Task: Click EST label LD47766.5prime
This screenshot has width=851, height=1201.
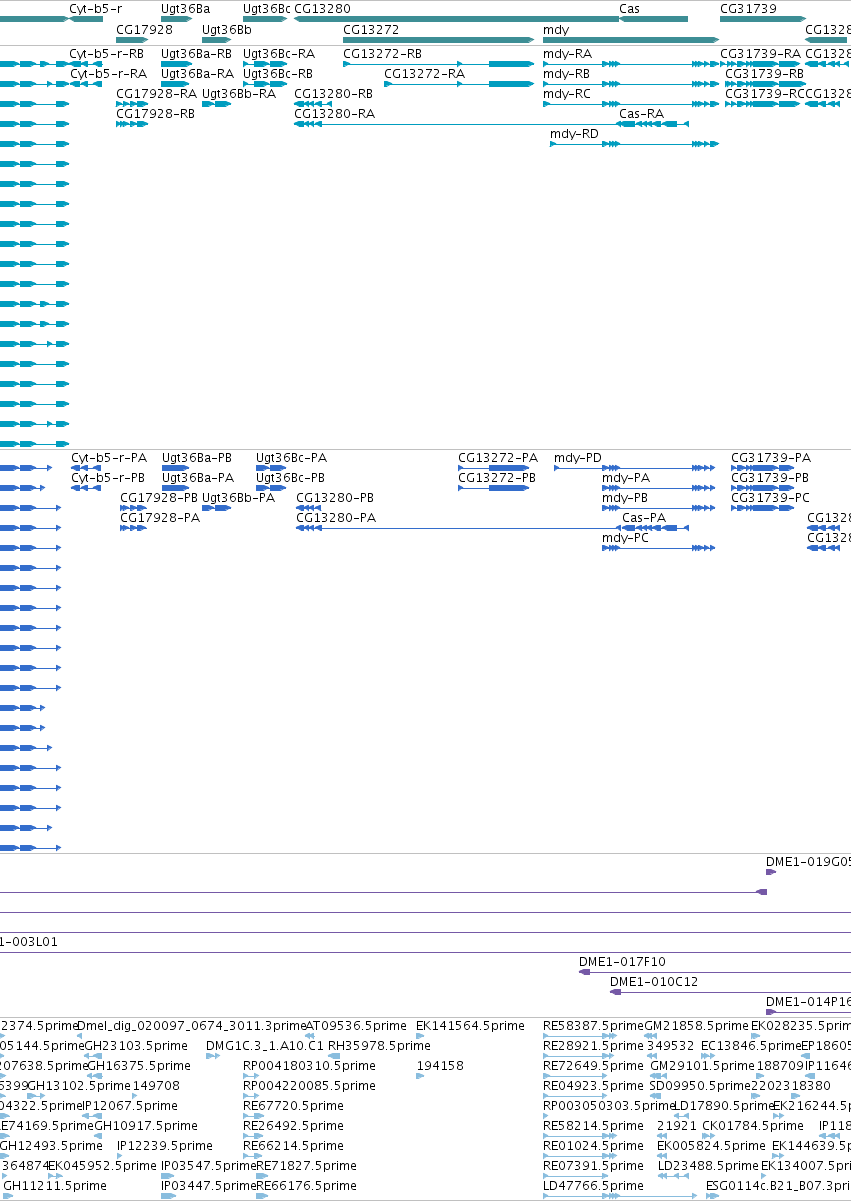Action: click(594, 1185)
